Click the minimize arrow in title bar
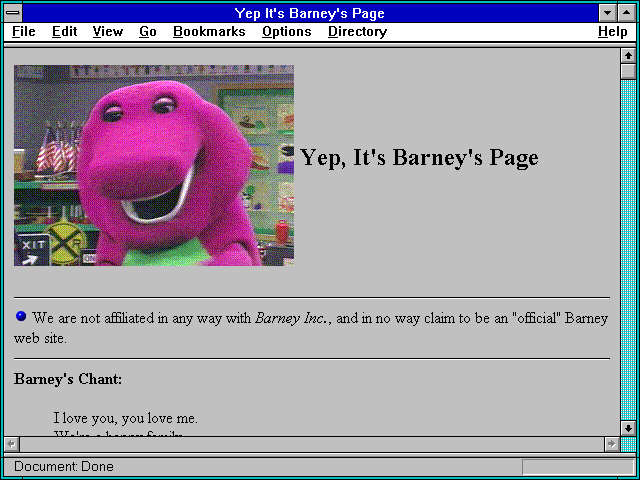The width and height of the screenshot is (640, 480). (608, 13)
